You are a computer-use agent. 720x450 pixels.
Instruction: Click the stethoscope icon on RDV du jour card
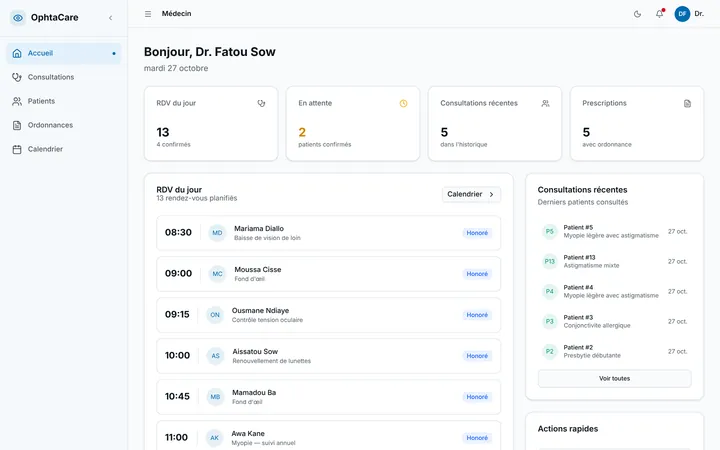(261, 103)
